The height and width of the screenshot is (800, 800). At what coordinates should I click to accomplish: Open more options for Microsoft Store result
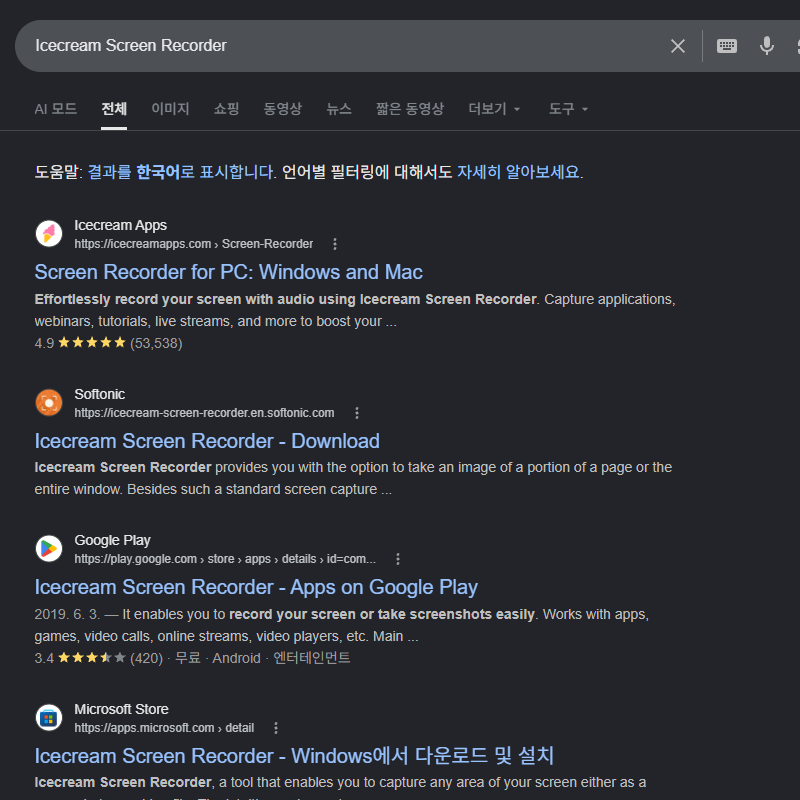point(276,728)
